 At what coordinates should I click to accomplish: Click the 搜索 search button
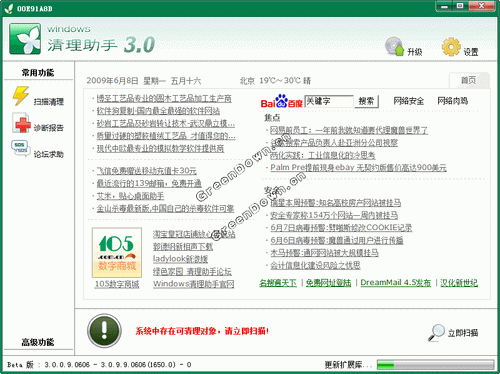(x=366, y=101)
